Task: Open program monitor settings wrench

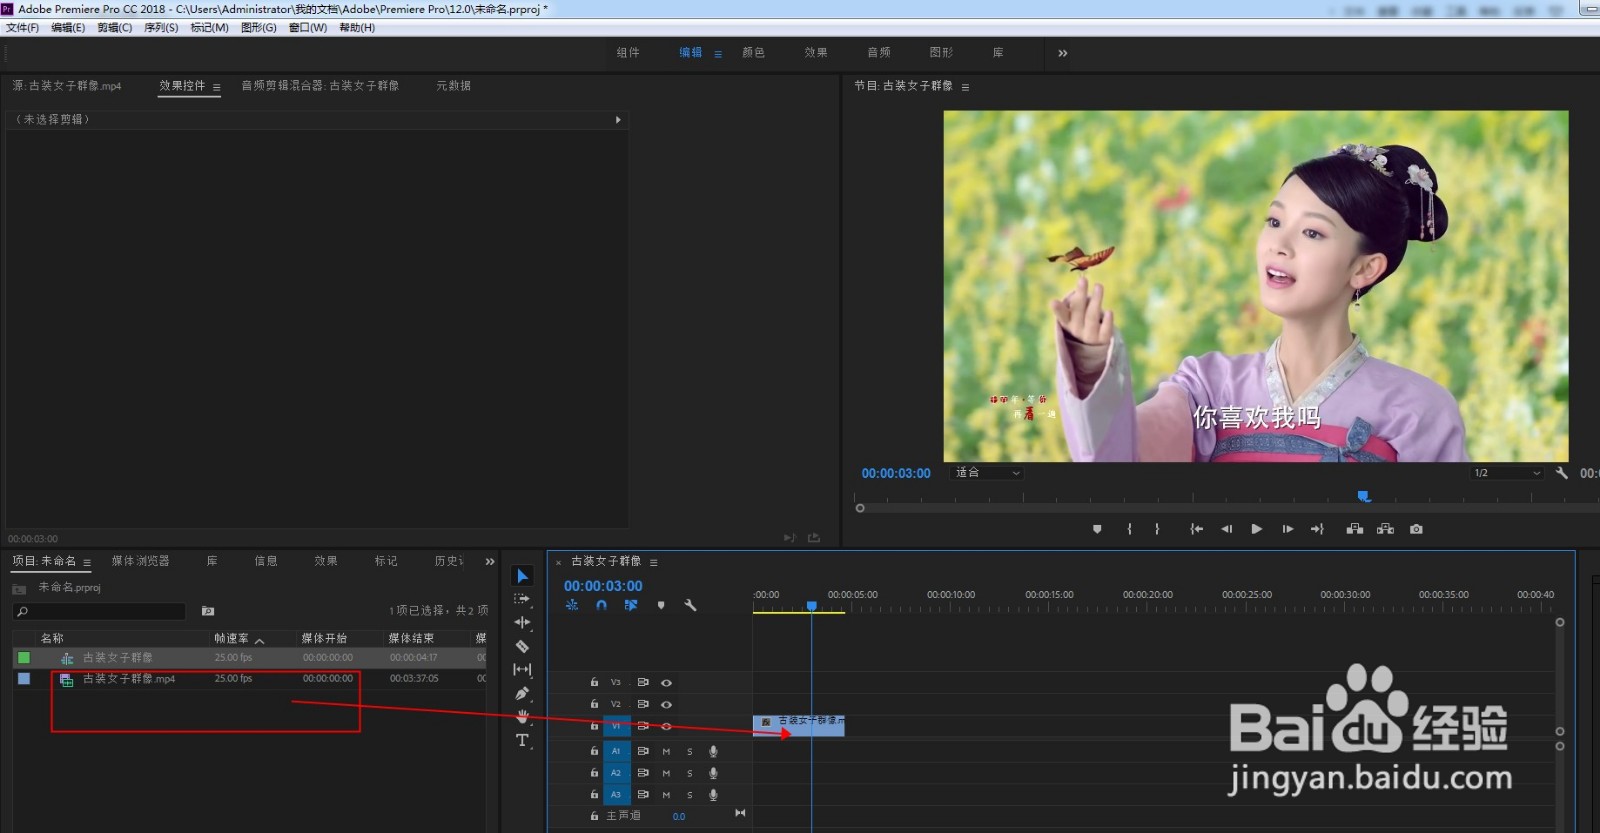Action: [1562, 473]
